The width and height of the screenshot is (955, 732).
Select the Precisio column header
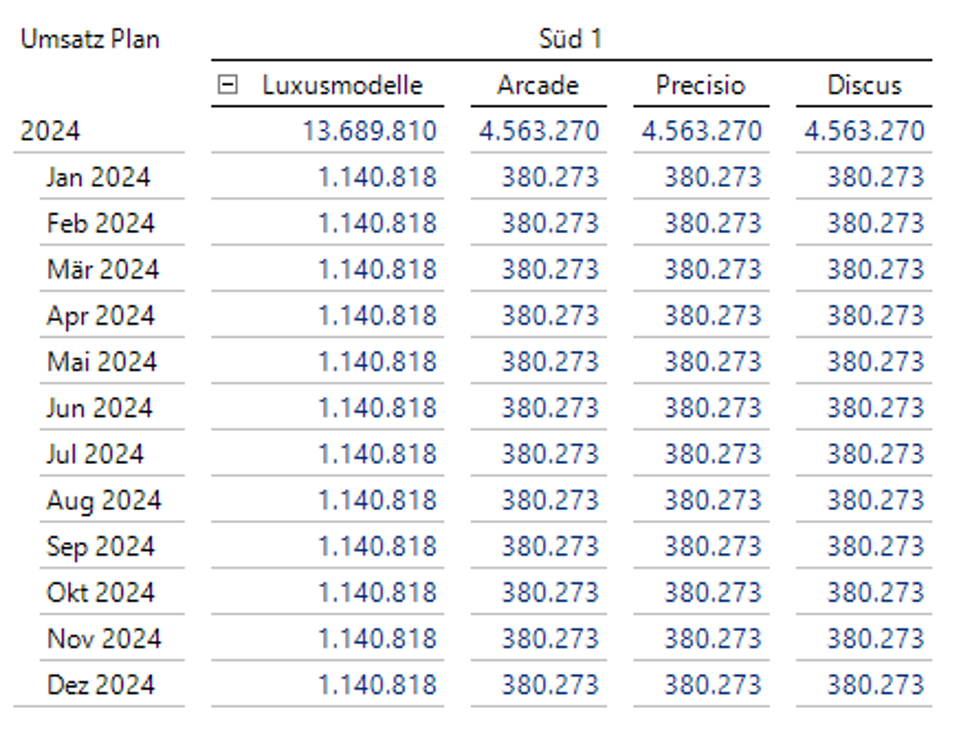click(700, 86)
